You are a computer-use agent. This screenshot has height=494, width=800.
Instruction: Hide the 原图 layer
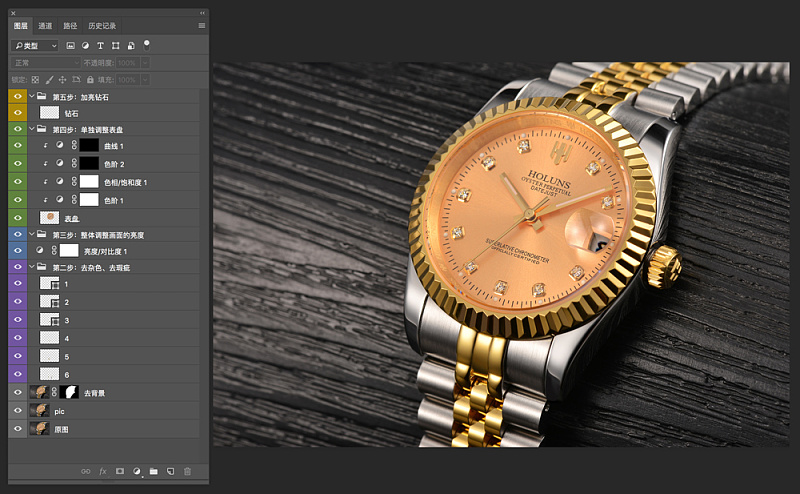[18, 429]
